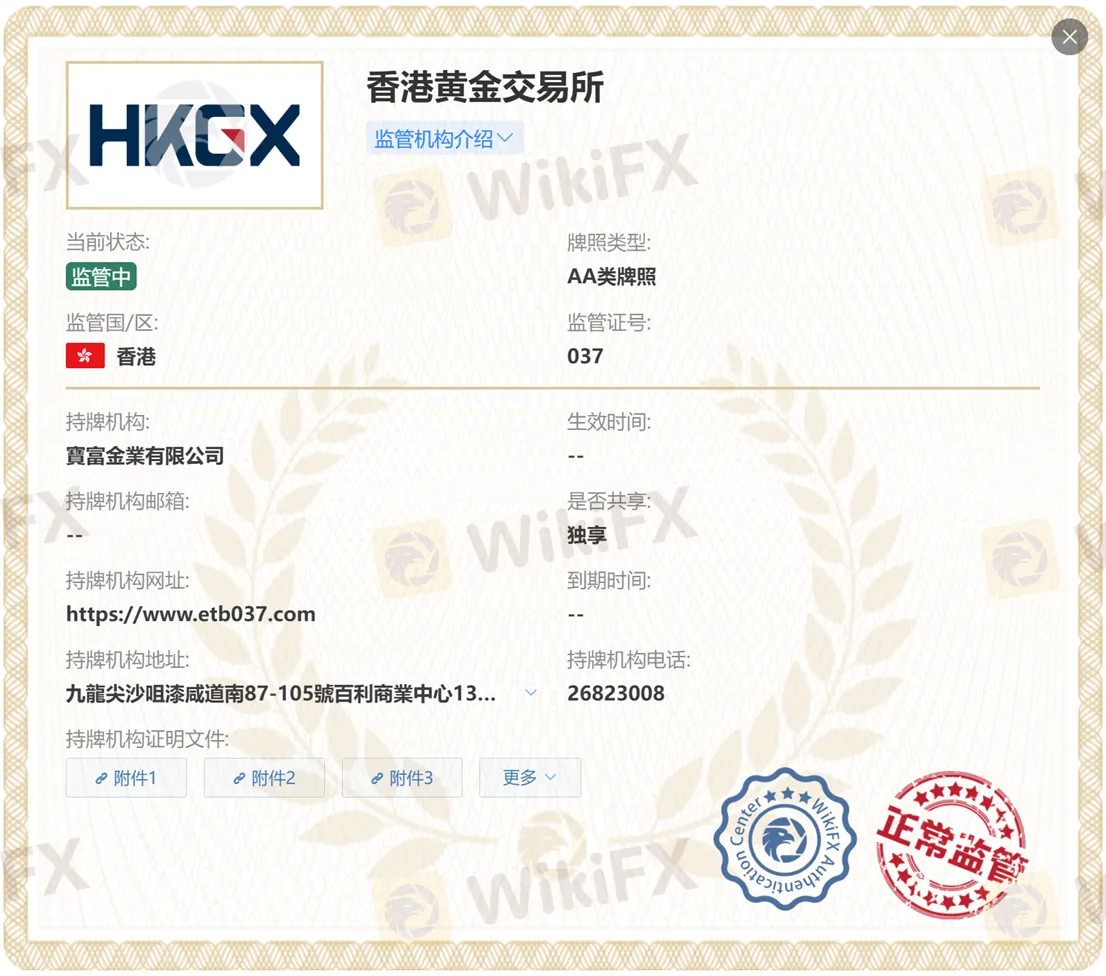Click the phone number 26823008
Image resolution: width=1106 pixels, height=976 pixels.
coord(616,693)
